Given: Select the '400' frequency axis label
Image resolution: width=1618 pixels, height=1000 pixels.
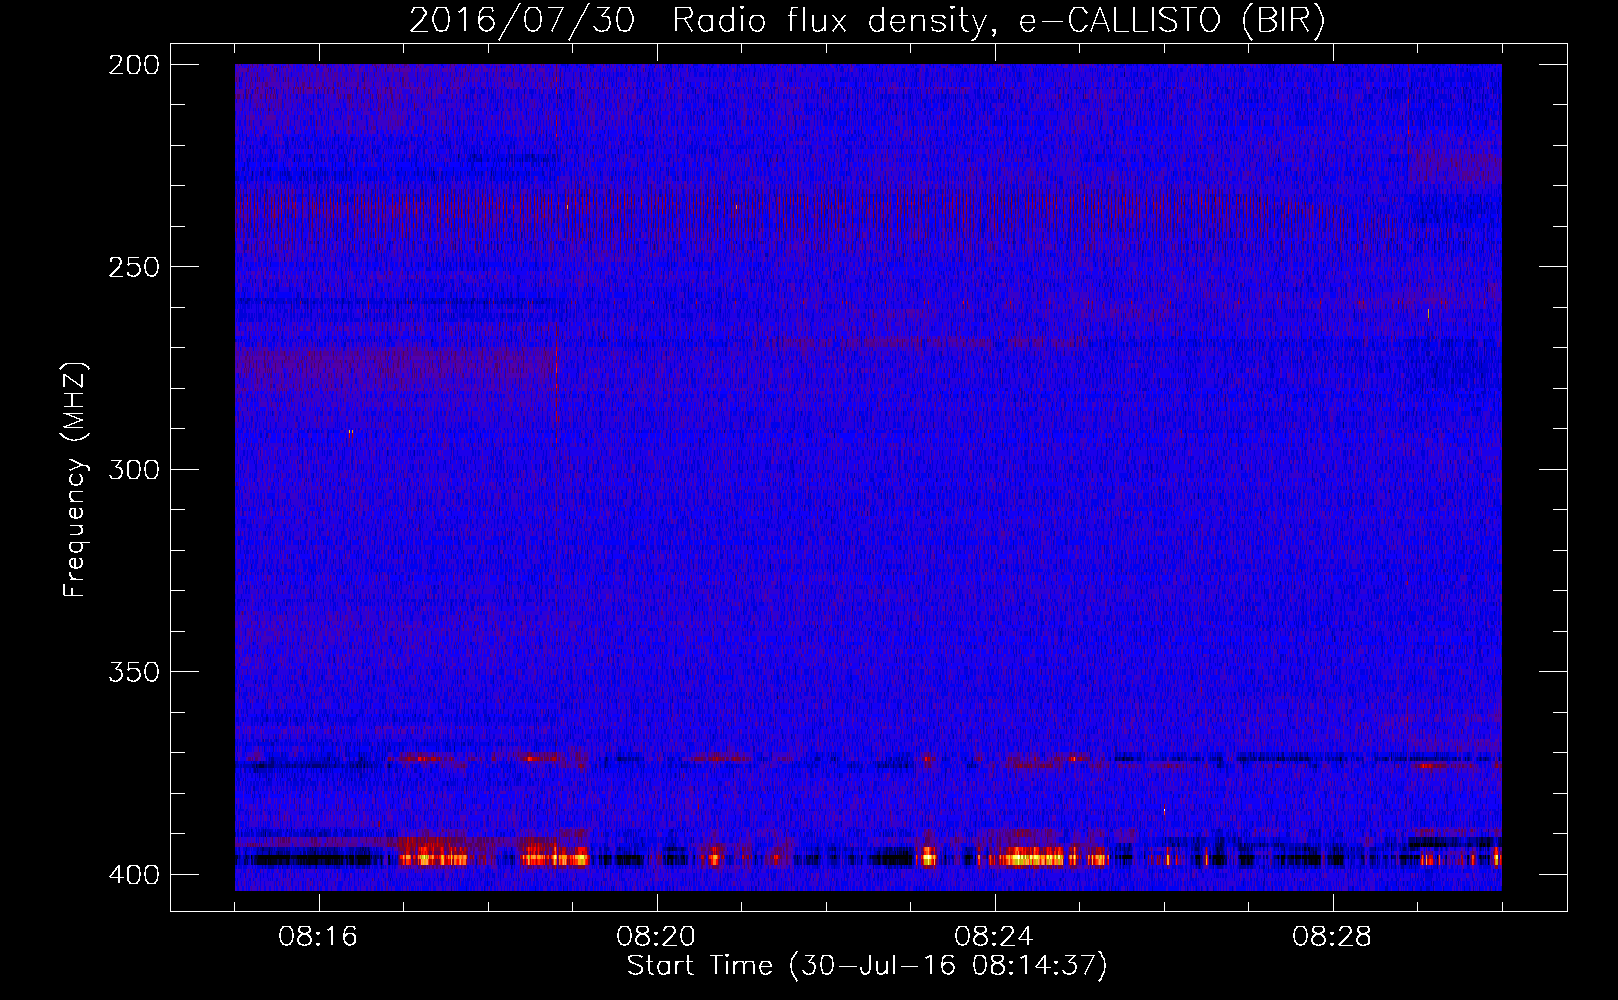Looking at the screenshot, I should pyautogui.click(x=134, y=874).
